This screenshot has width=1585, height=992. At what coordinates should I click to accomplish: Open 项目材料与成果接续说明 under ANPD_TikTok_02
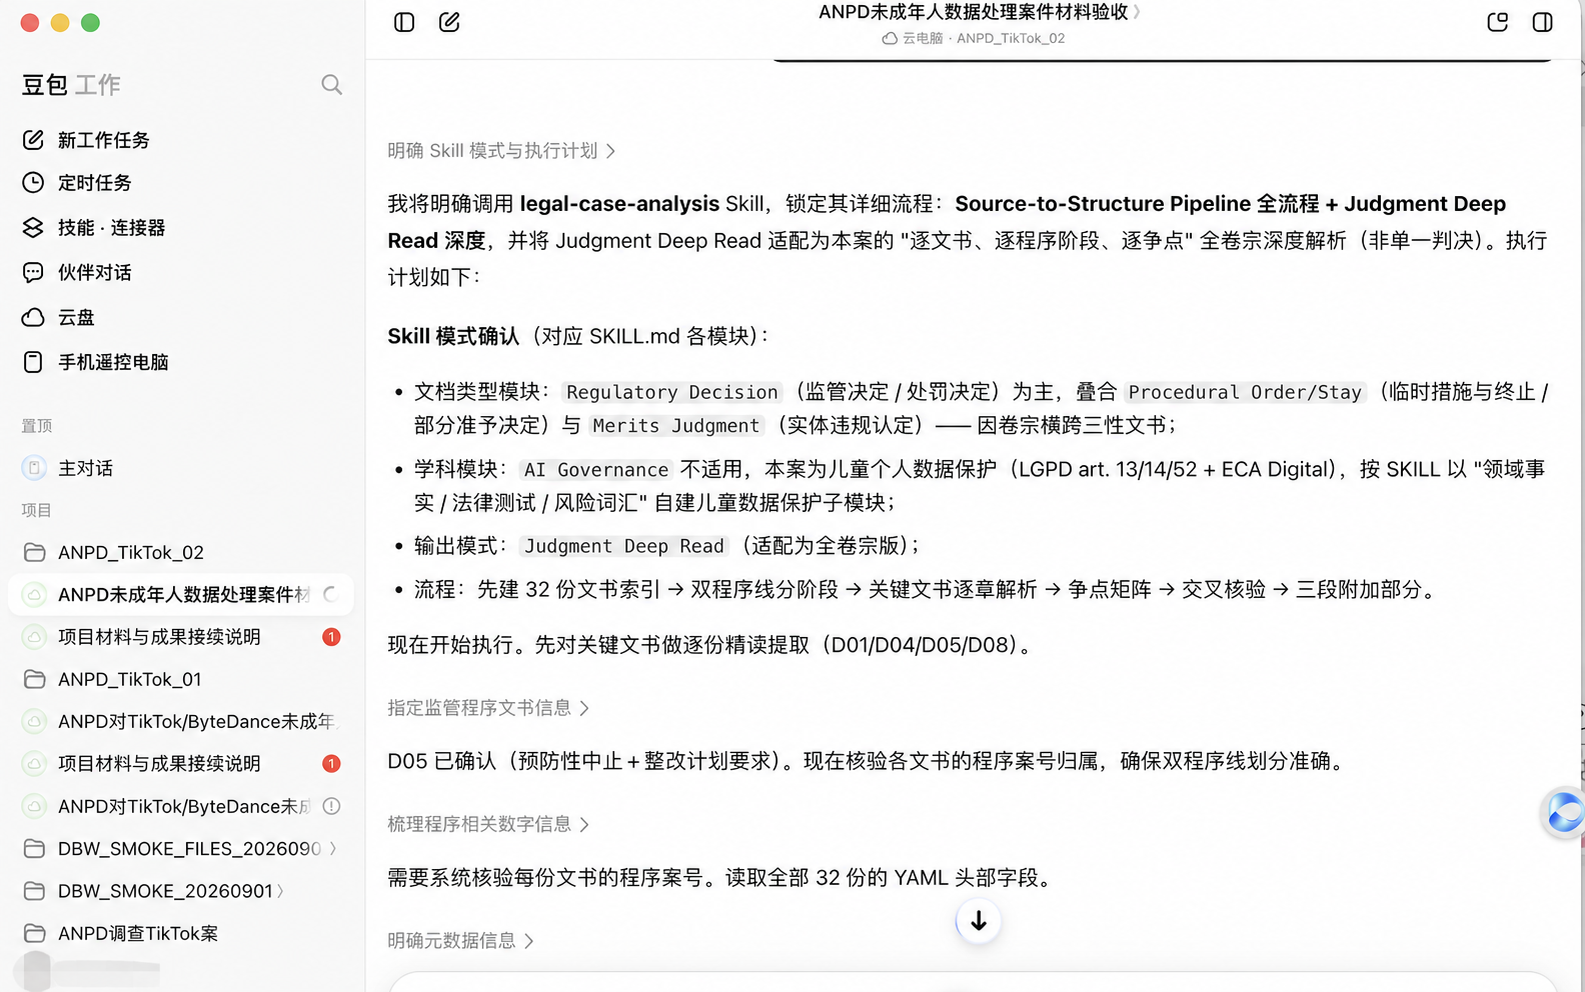[160, 637]
